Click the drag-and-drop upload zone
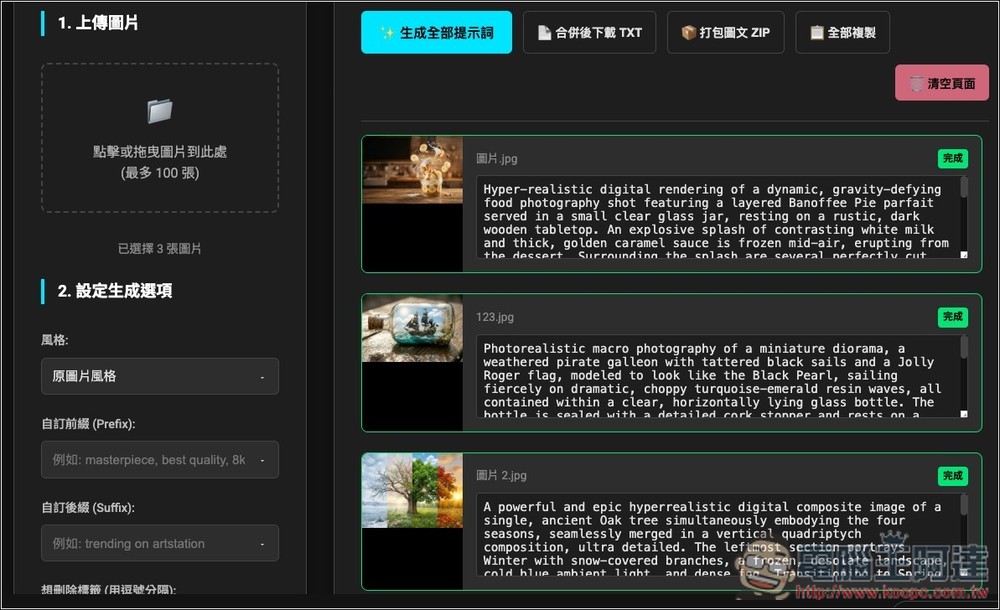This screenshot has width=1000, height=610. 159,135
